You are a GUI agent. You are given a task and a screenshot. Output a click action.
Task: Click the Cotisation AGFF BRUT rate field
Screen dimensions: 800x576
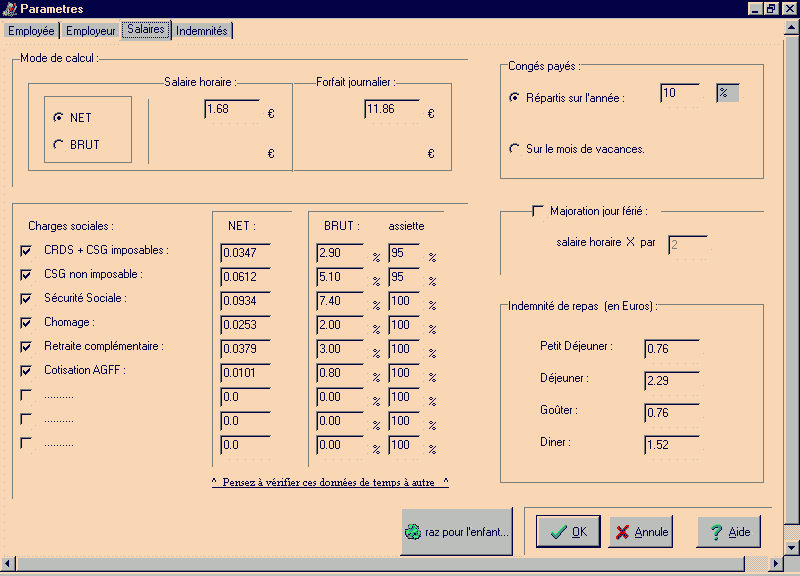click(340, 372)
